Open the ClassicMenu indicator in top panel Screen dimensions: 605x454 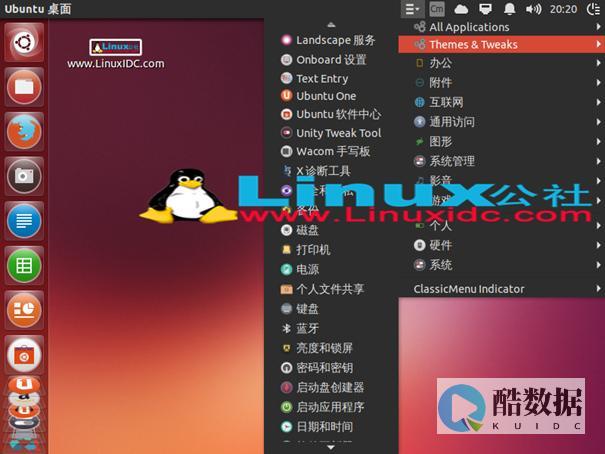(x=412, y=9)
